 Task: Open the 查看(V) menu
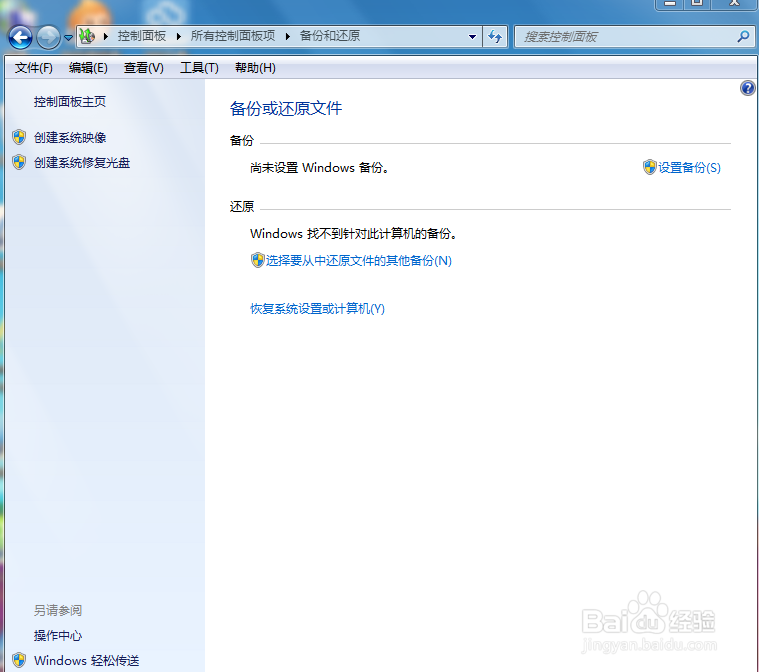pyautogui.click(x=144, y=68)
